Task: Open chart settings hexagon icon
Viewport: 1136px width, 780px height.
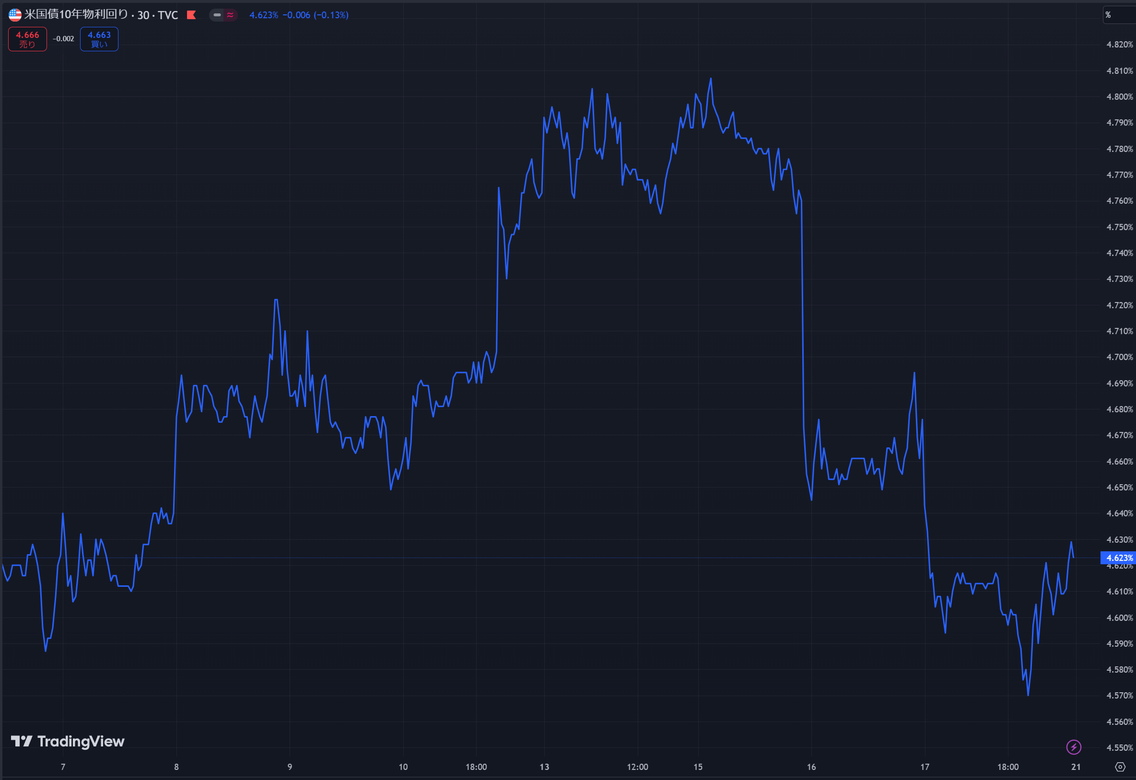Action: pyautogui.click(x=1120, y=767)
